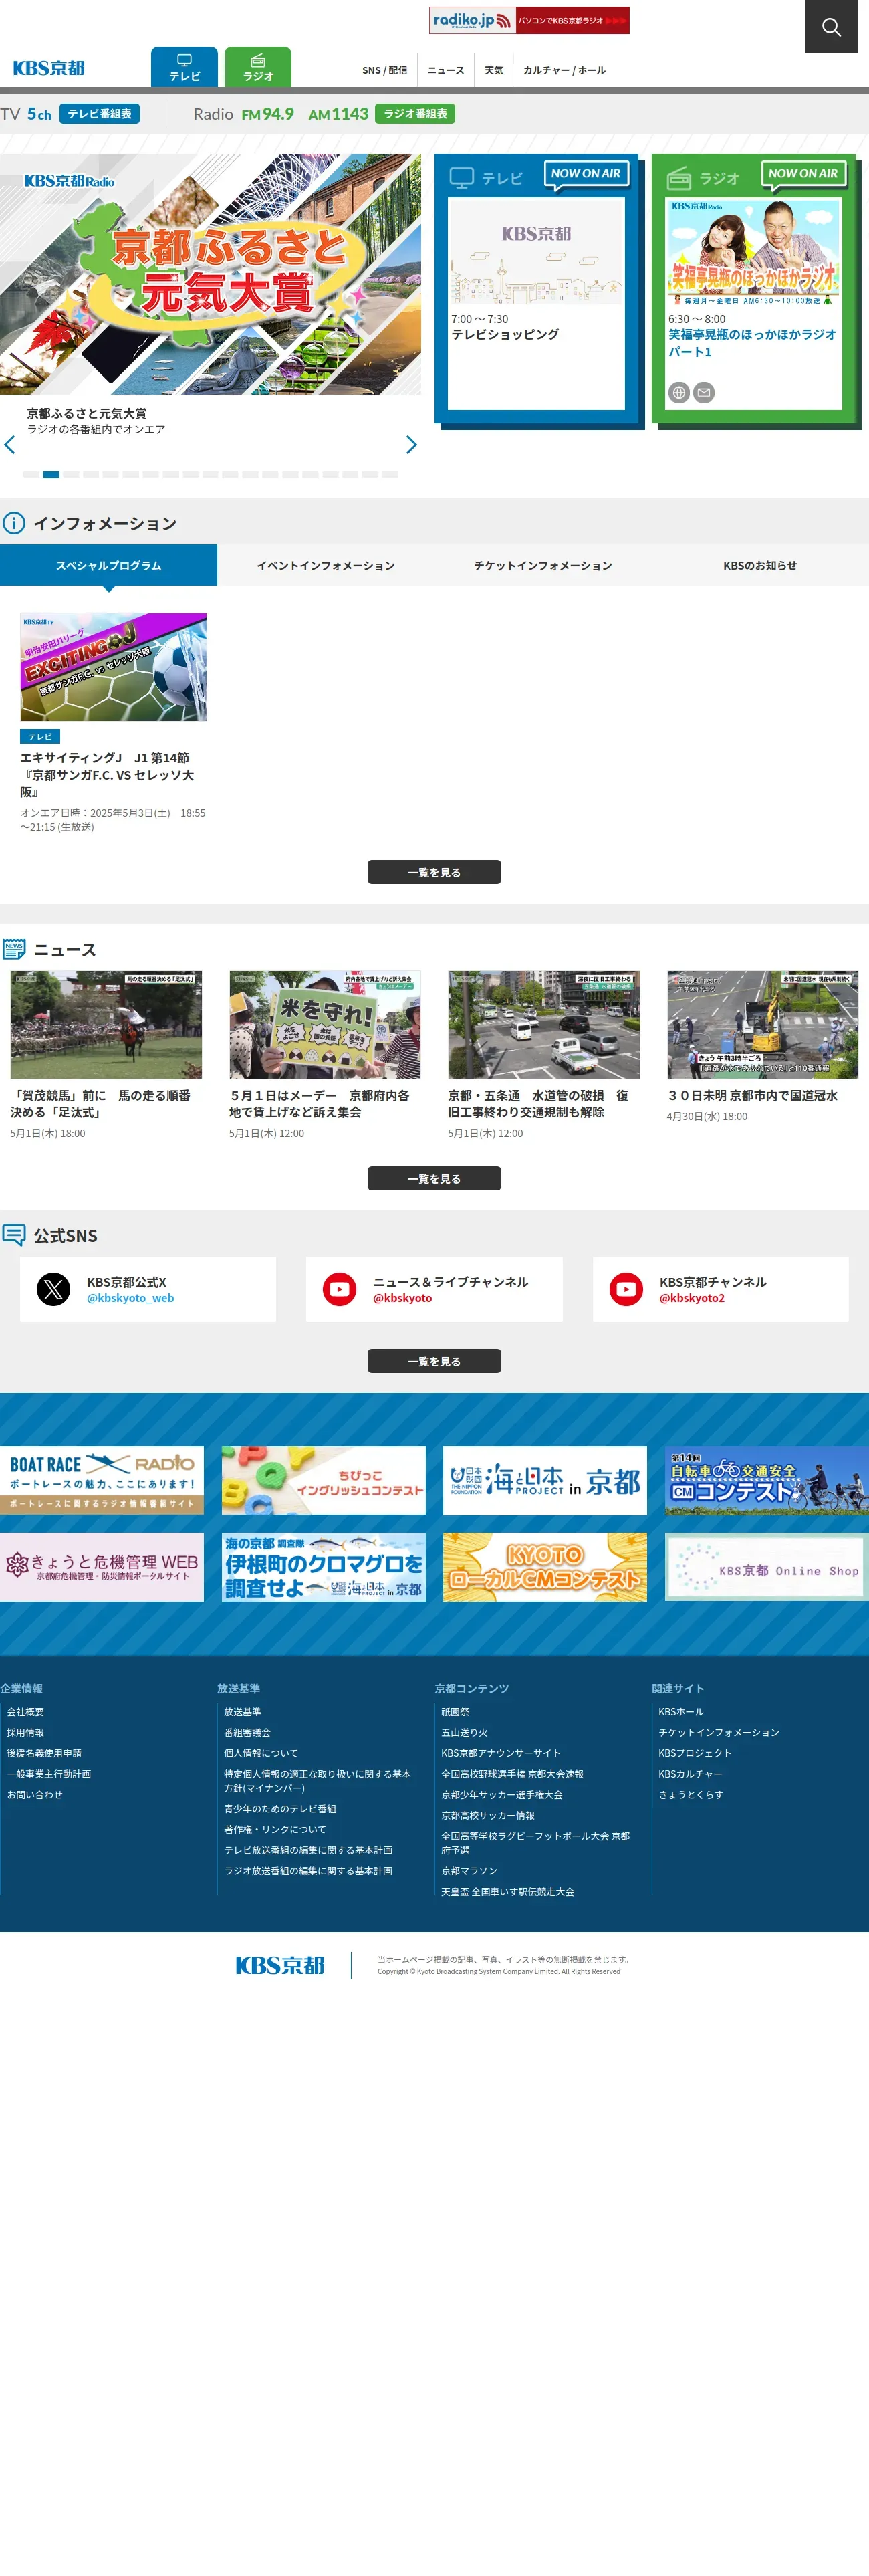Select the first carousel pagination dot
Image resolution: width=869 pixels, height=2576 pixels.
tap(31, 475)
